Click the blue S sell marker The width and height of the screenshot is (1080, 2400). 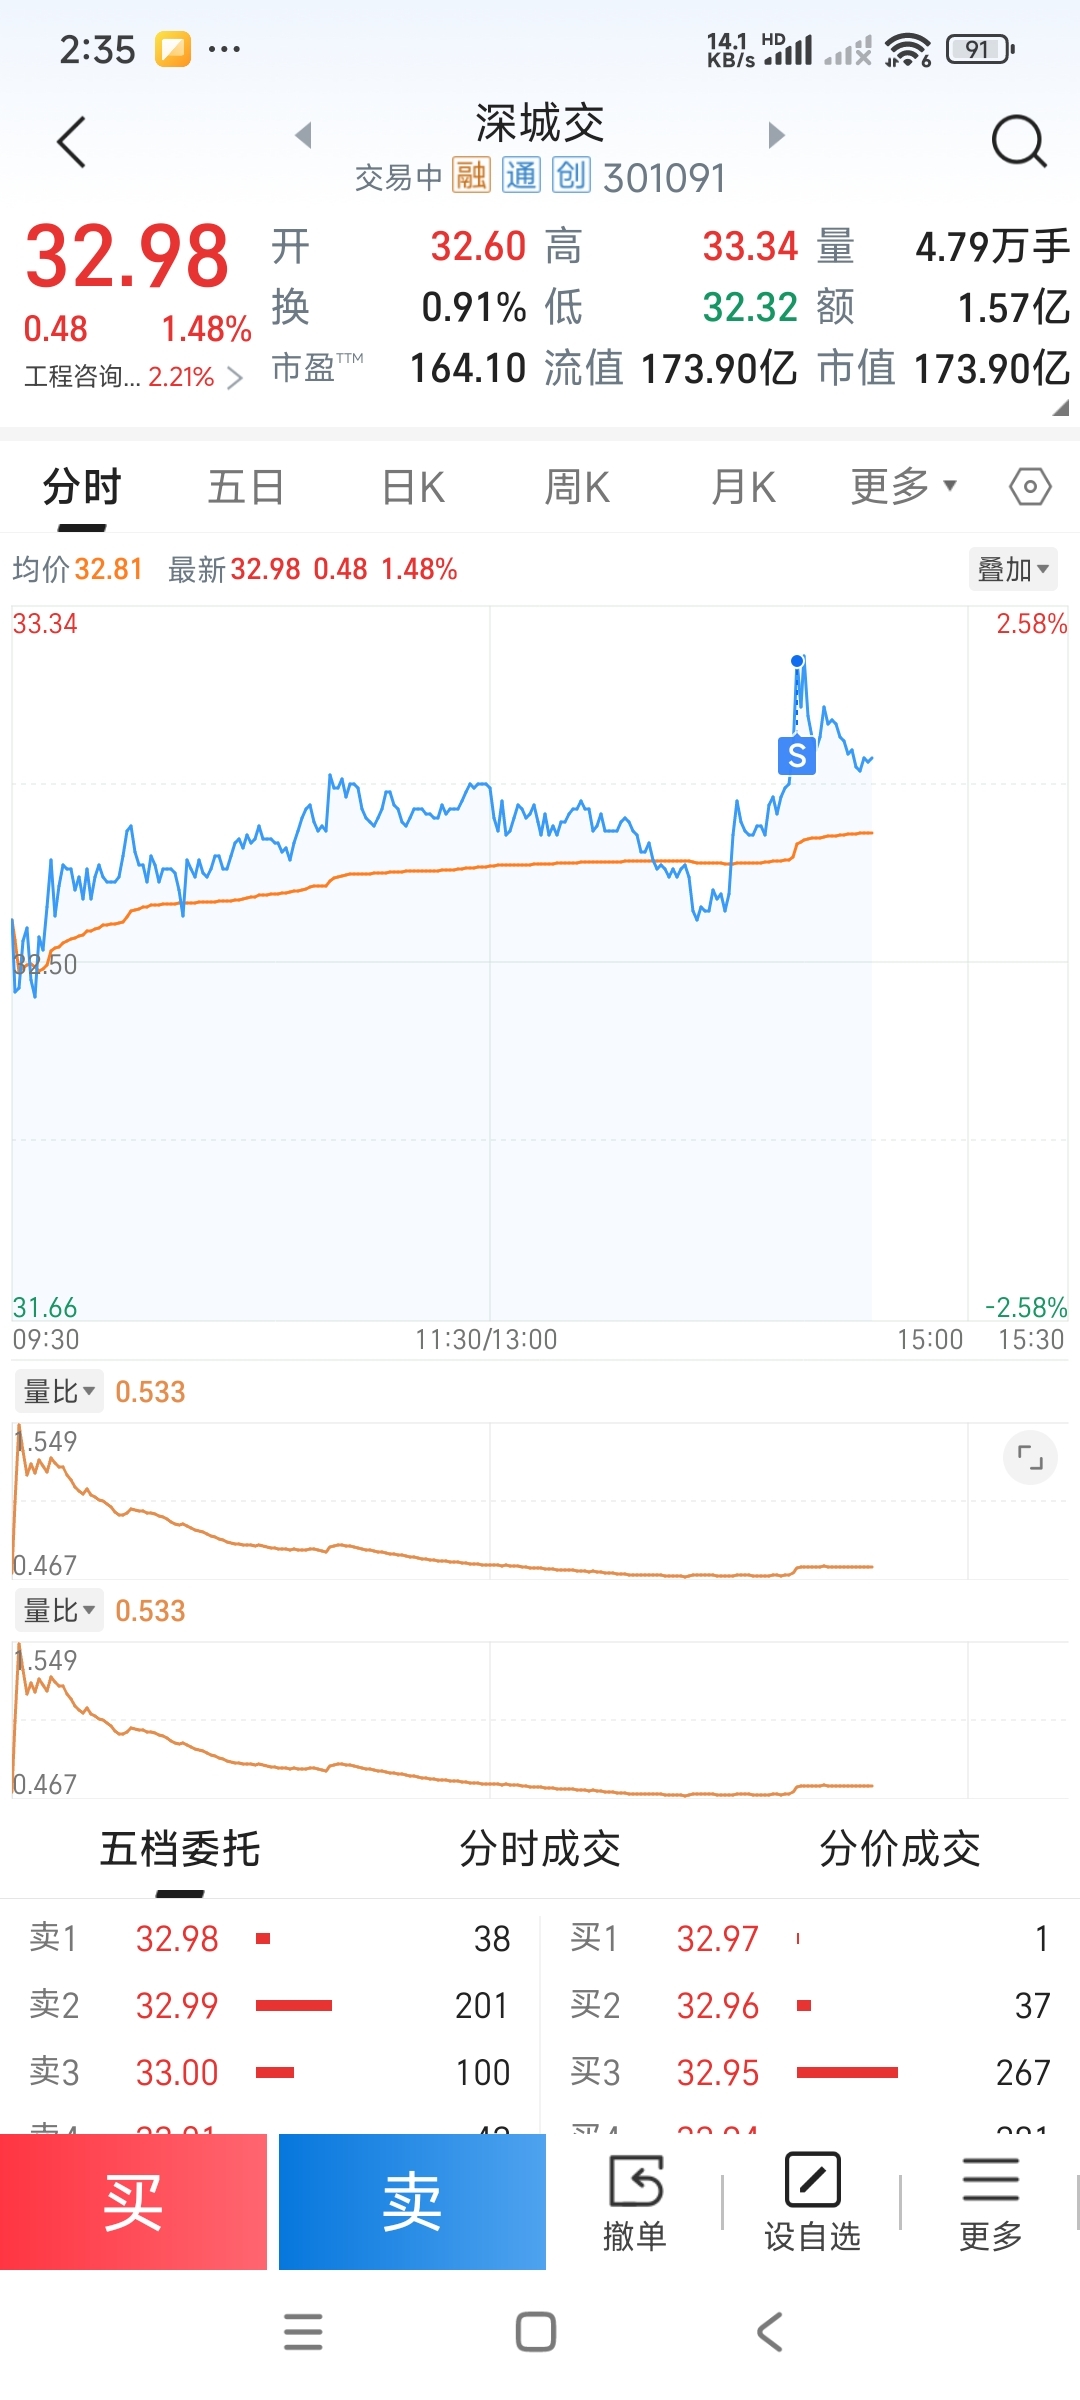coord(797,755)
